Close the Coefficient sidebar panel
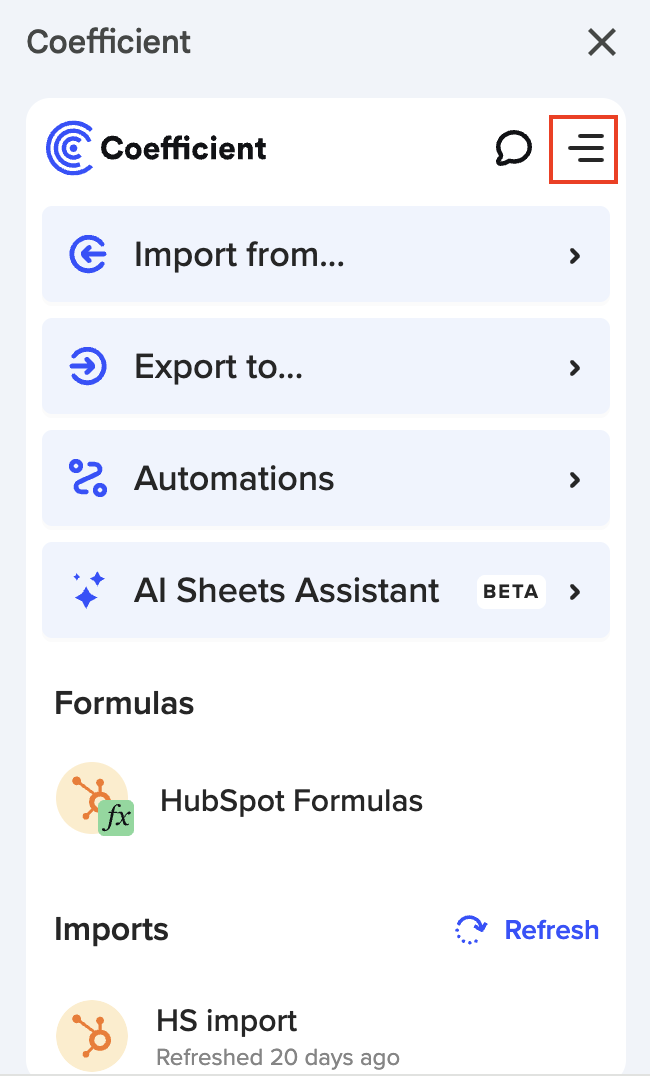This screenshot has height=1076, width=650. point(602,42)
